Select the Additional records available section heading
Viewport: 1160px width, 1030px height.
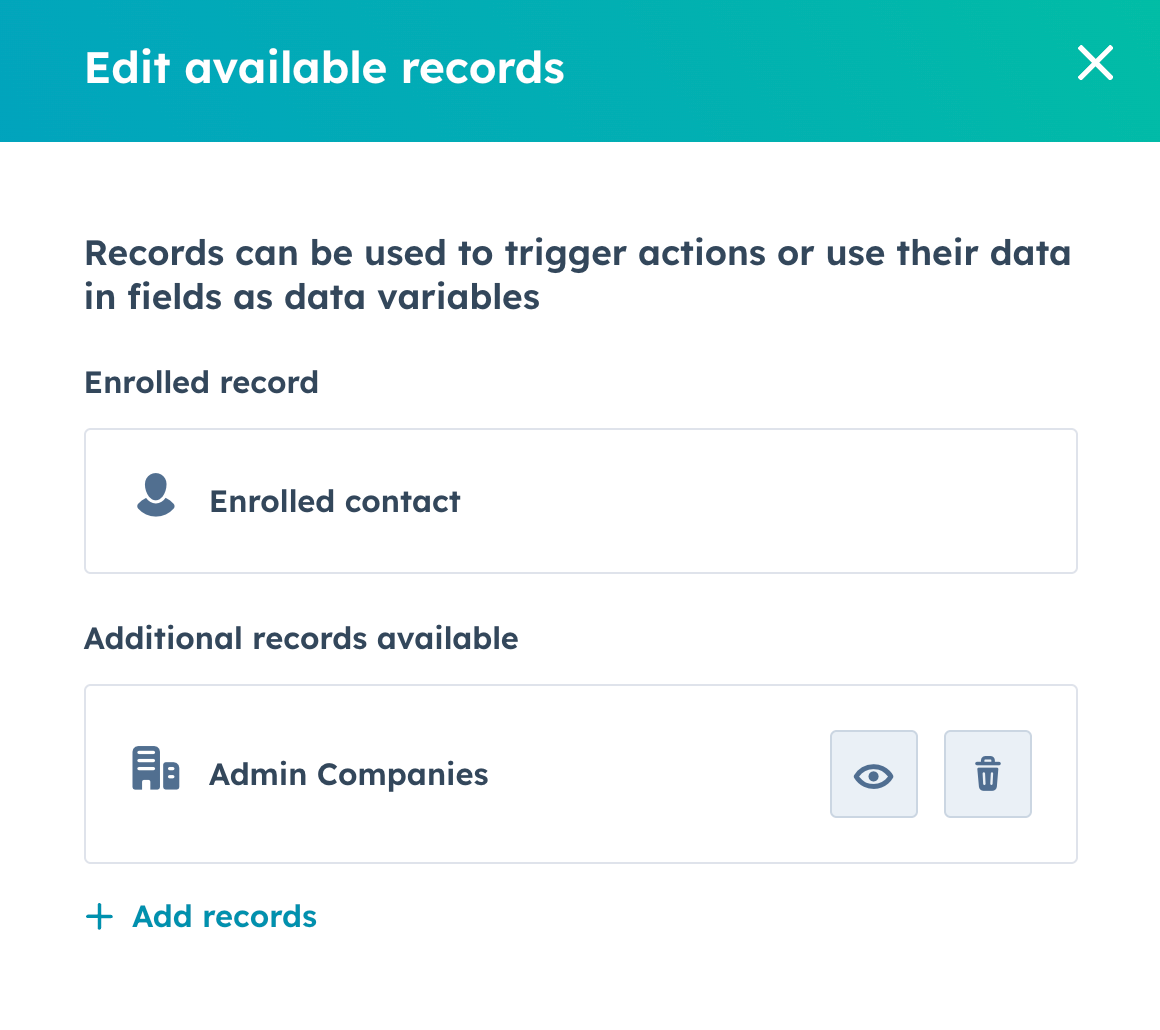point(302,638)
